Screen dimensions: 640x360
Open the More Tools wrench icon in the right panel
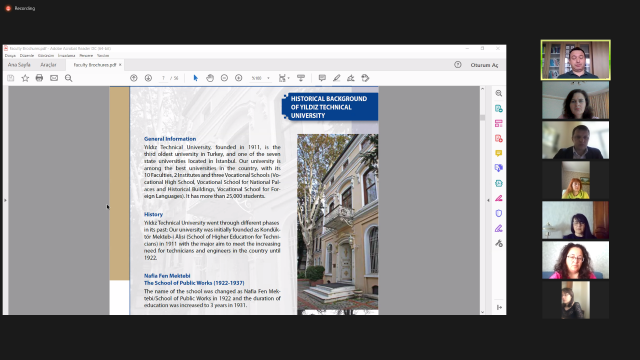(x=498, y=244)
